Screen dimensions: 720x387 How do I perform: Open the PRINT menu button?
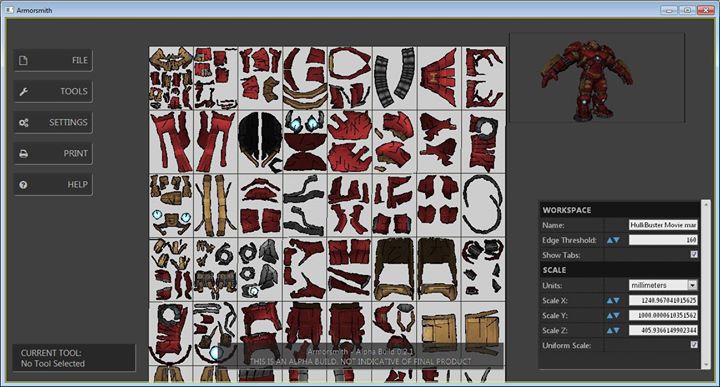coord(53,153)
